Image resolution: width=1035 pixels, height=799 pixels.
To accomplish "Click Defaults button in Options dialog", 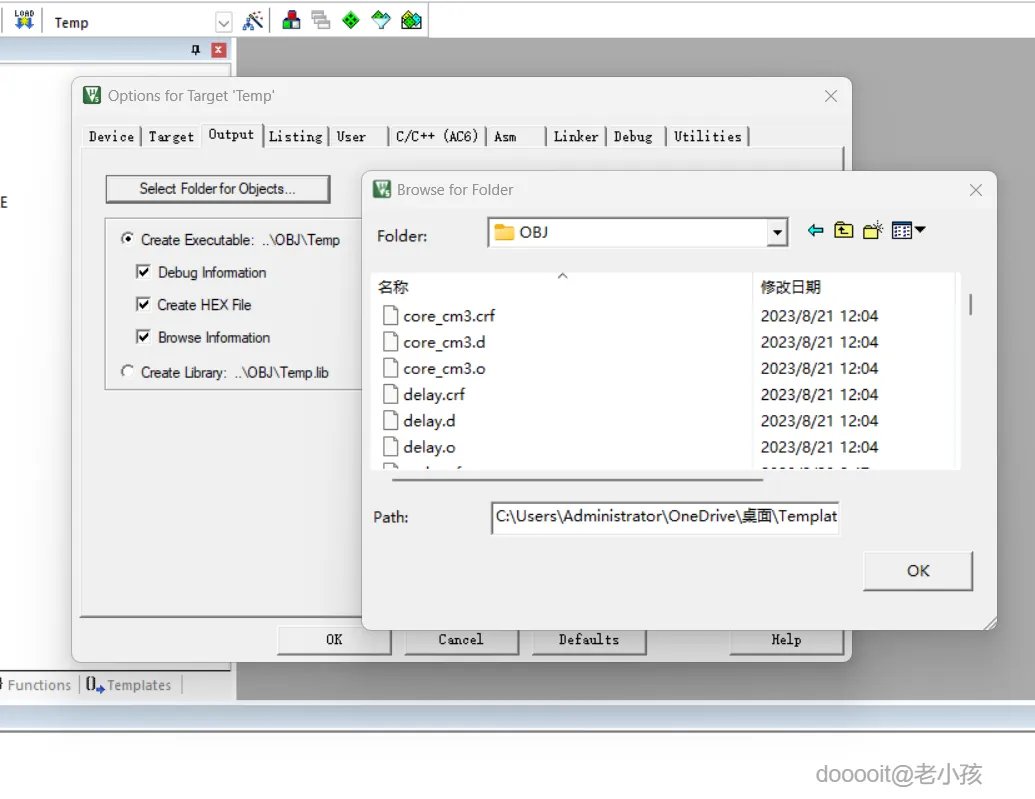I will pyautogui.click(x=589, y=640).
